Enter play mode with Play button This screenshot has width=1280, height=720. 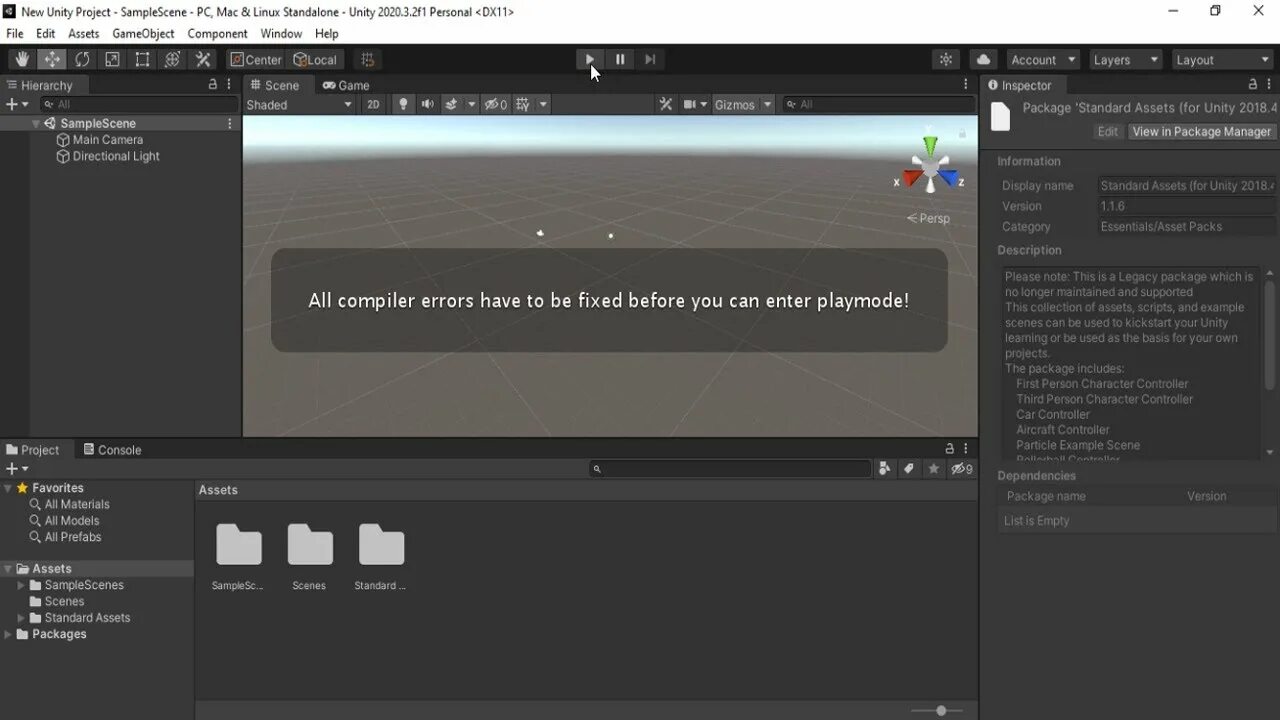pyautogui.click(x=590, y=60)
